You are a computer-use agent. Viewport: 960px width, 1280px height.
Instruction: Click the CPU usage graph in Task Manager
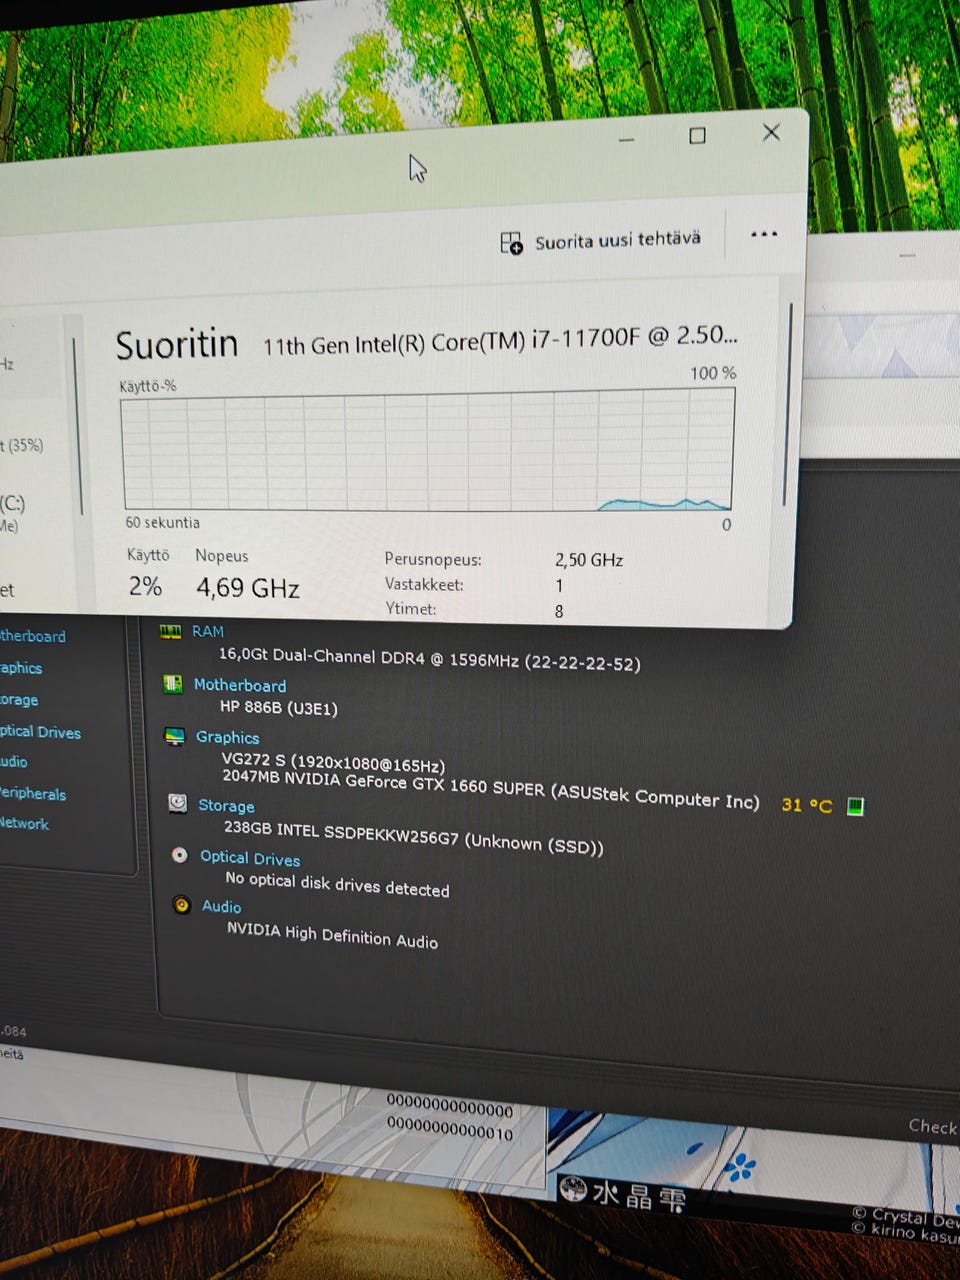427,450
